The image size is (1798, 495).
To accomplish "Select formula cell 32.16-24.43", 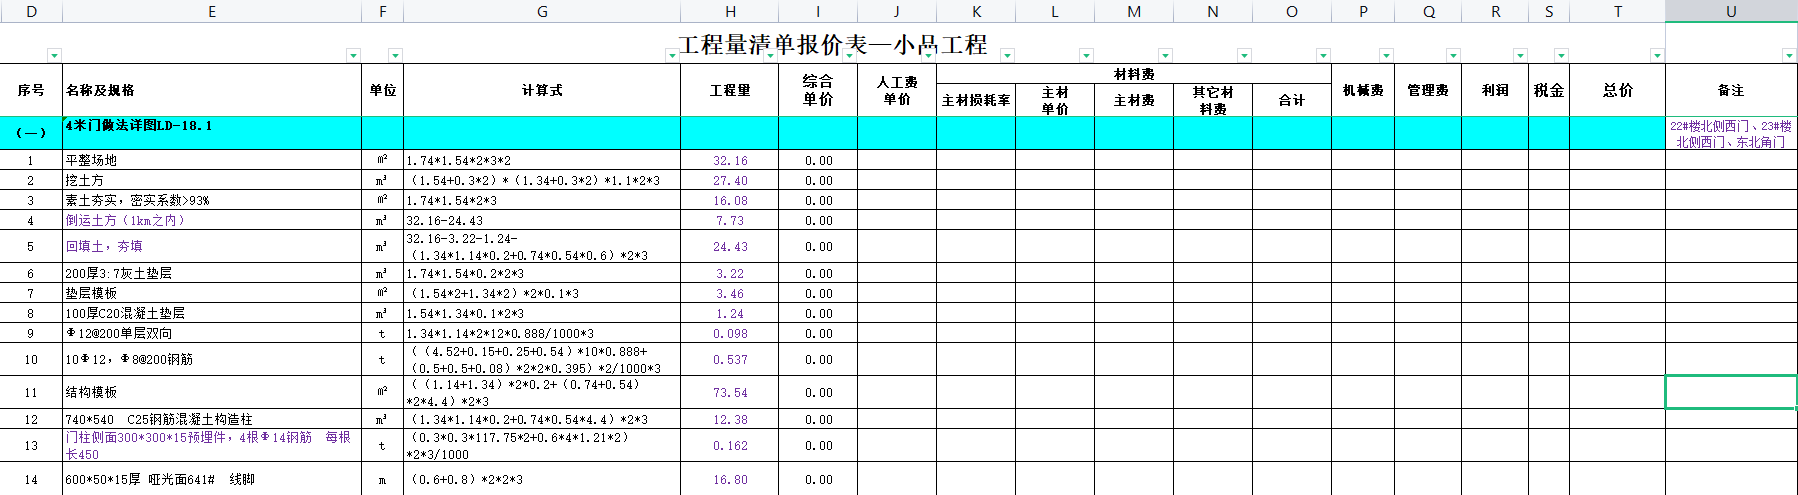I will (542, 220).
